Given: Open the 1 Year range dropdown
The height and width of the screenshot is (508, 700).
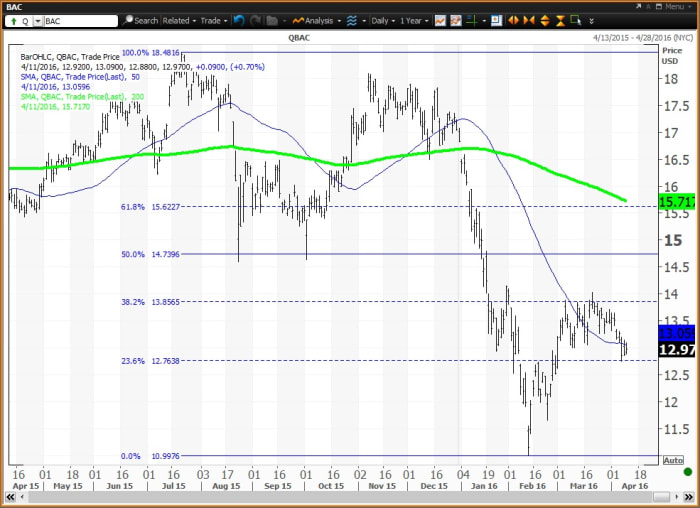Looking at the screenshot, I should (413, 20).
